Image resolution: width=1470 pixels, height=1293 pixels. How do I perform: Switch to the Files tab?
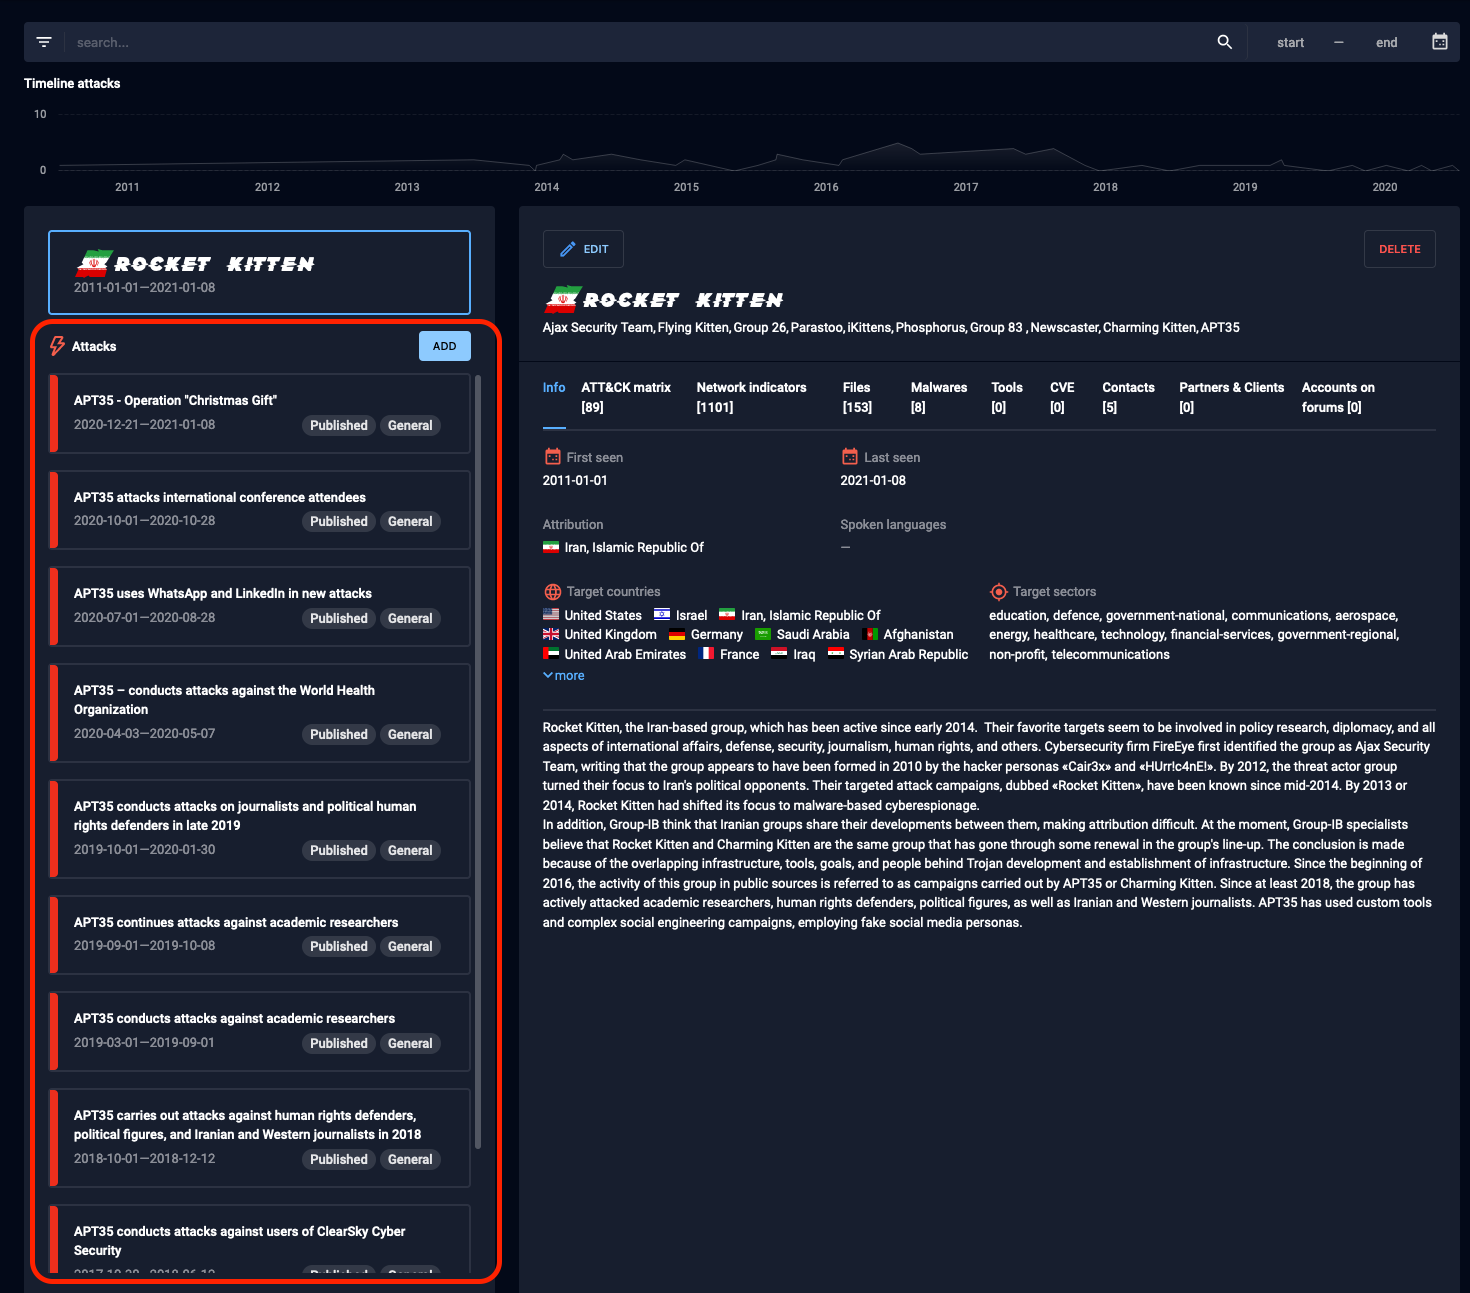pos(857,397)
